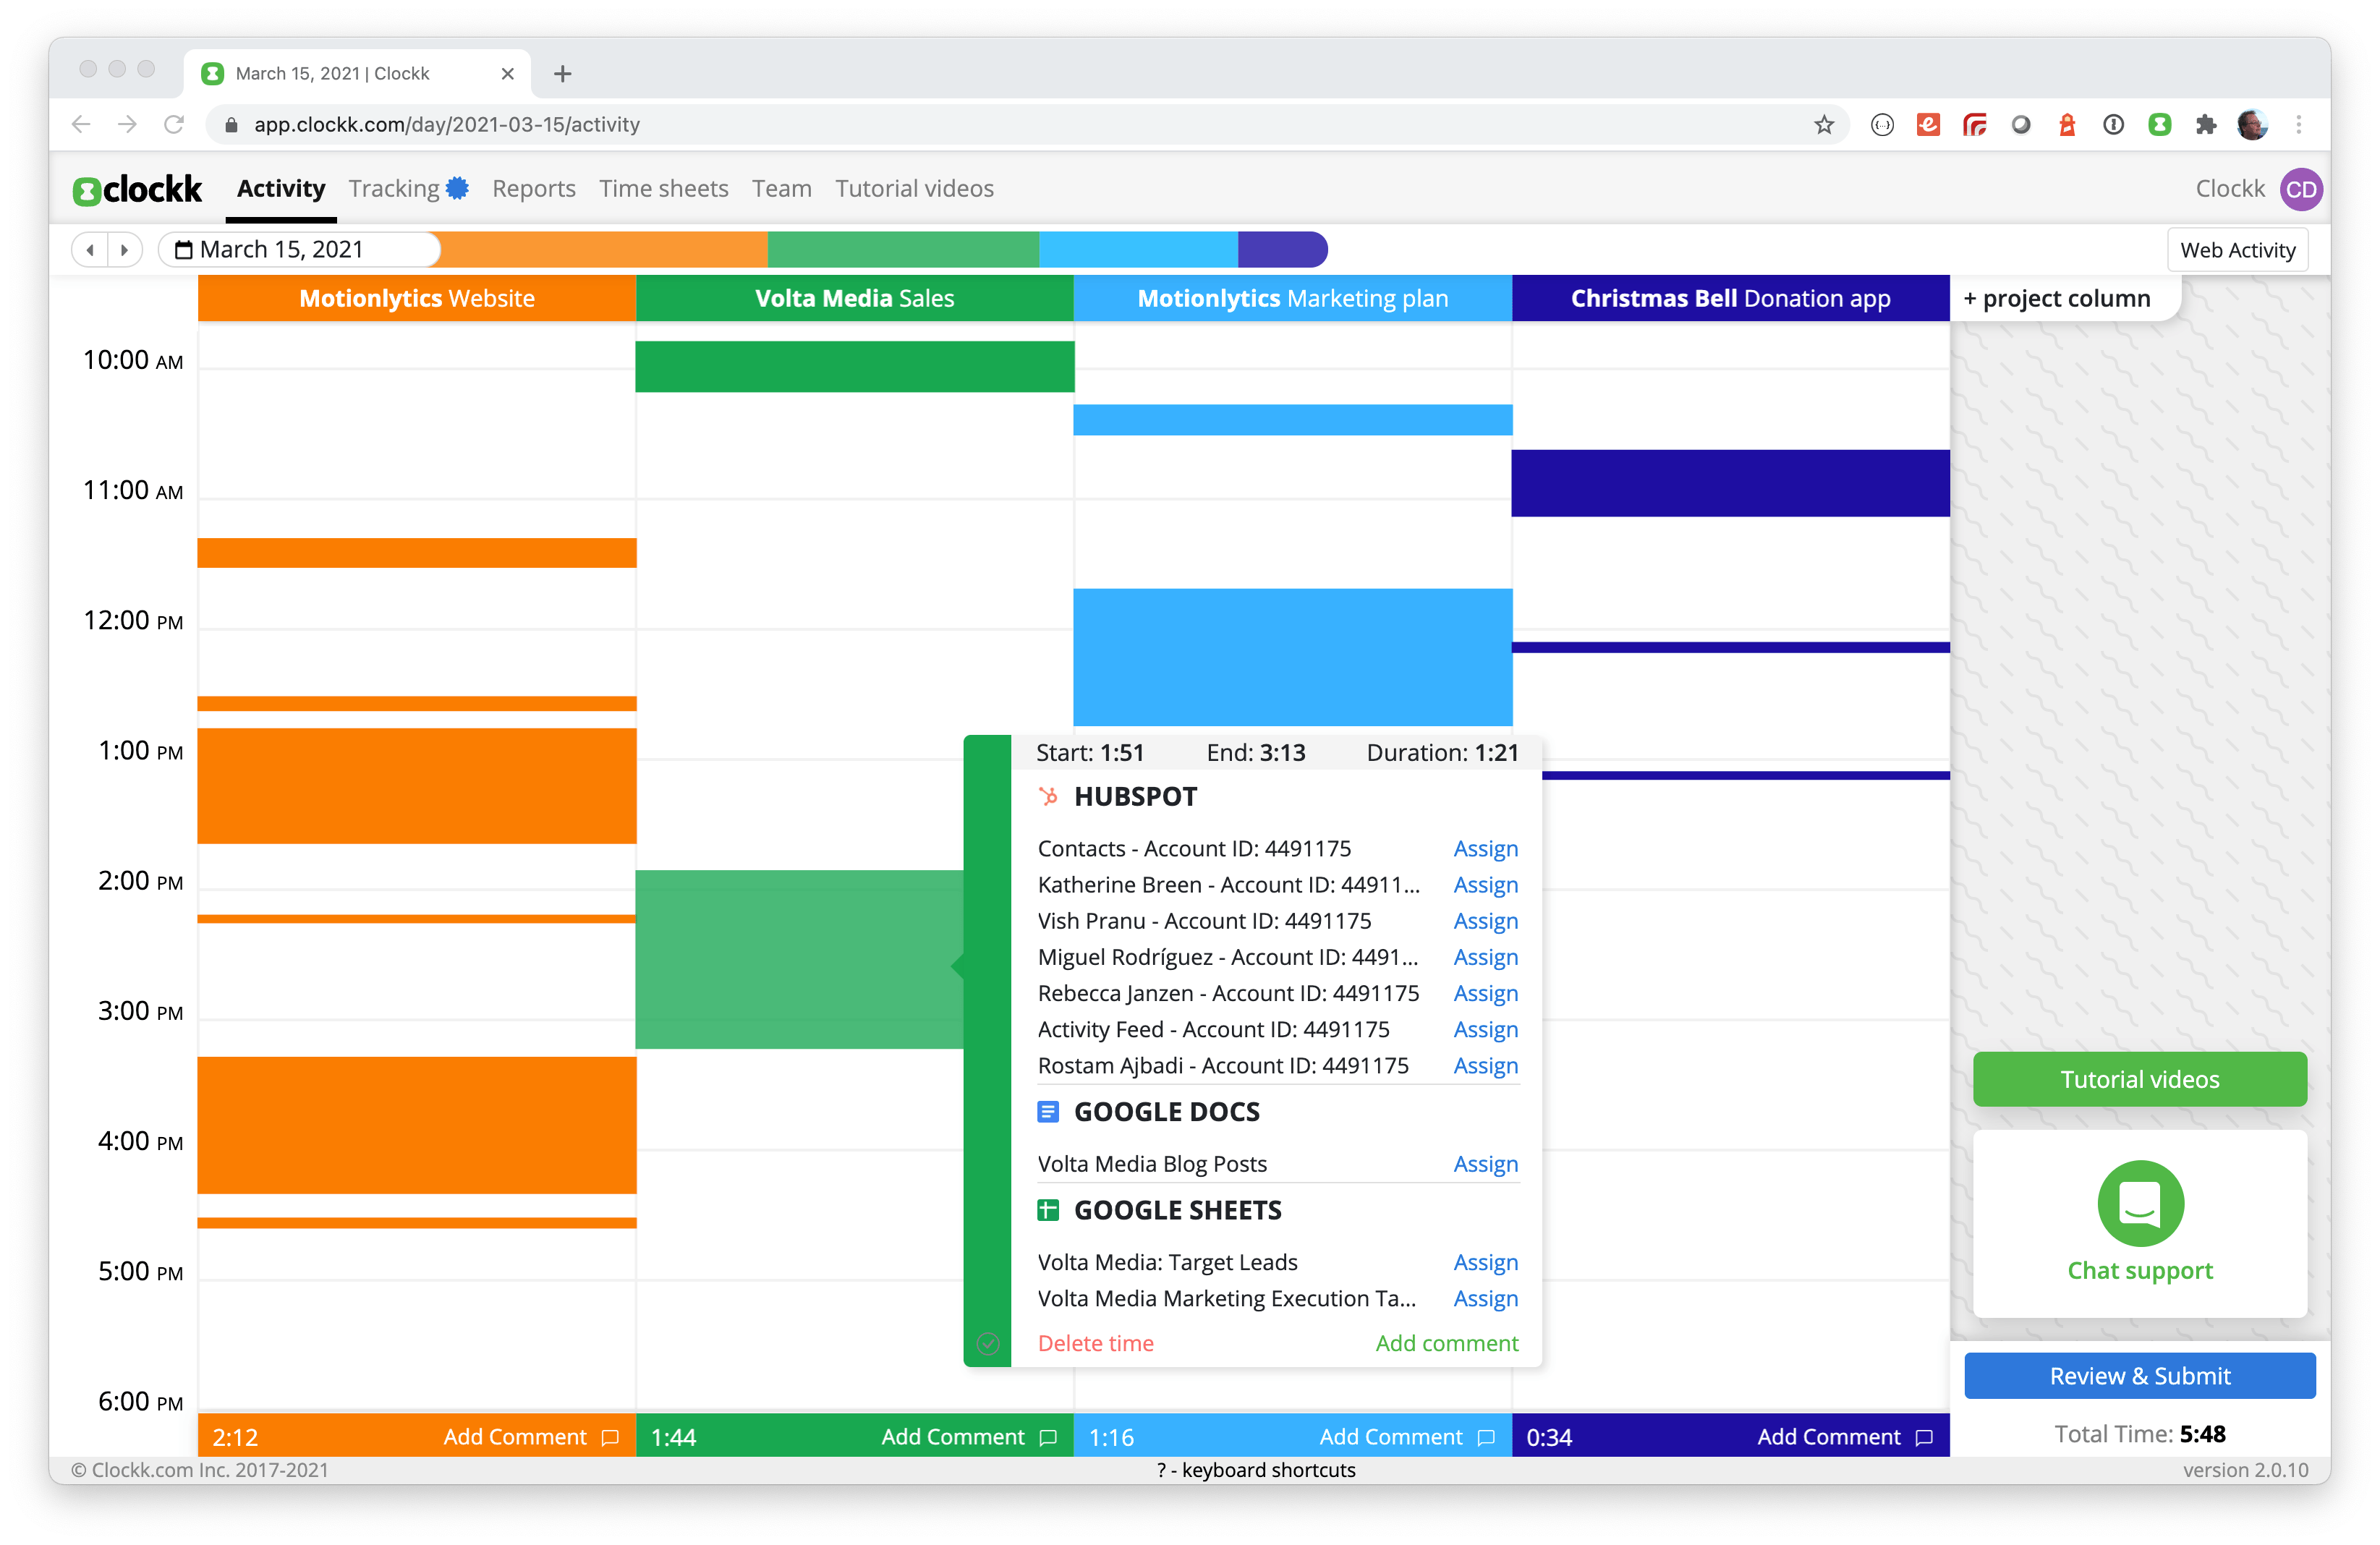Click the Google Sheets icon in popup
Screen dimensions: 2380x1545
point(1048,1210)
